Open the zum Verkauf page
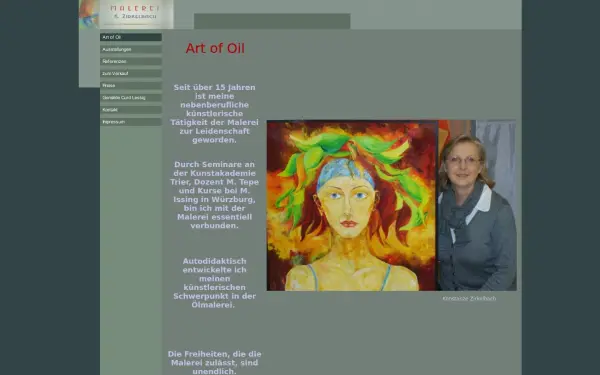The width and height of the screenshot is (600, 375). point(131,73)
